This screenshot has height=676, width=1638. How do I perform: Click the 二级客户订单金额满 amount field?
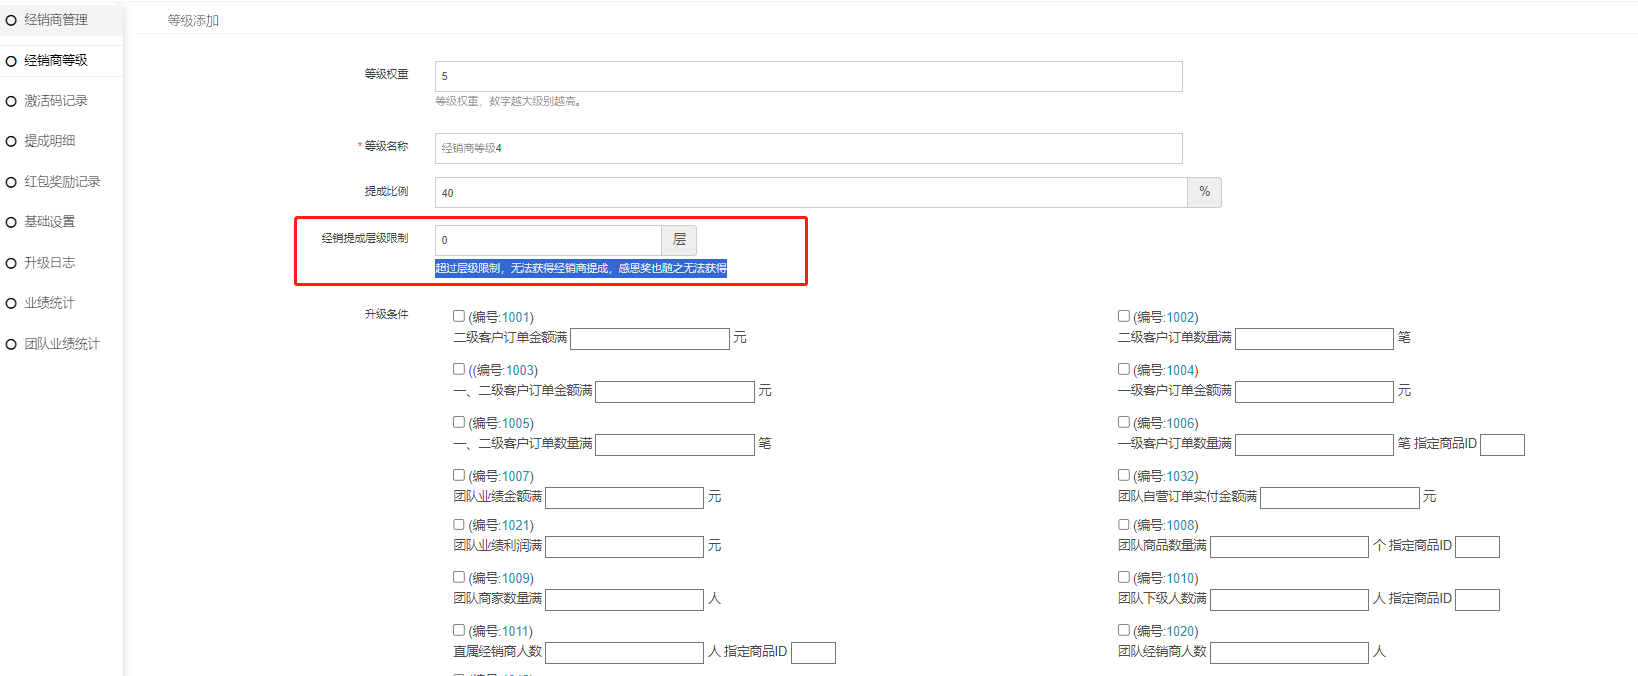point(650,339)
